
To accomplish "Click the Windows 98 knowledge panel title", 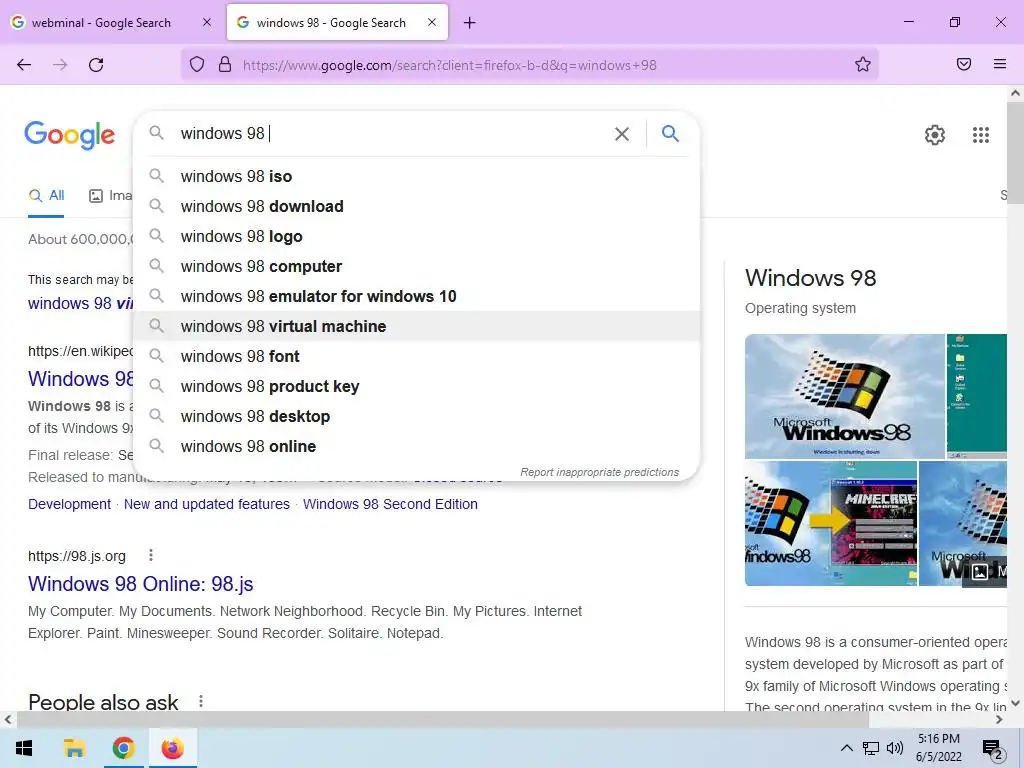I will pyautogui.click(x=810, y=278).
